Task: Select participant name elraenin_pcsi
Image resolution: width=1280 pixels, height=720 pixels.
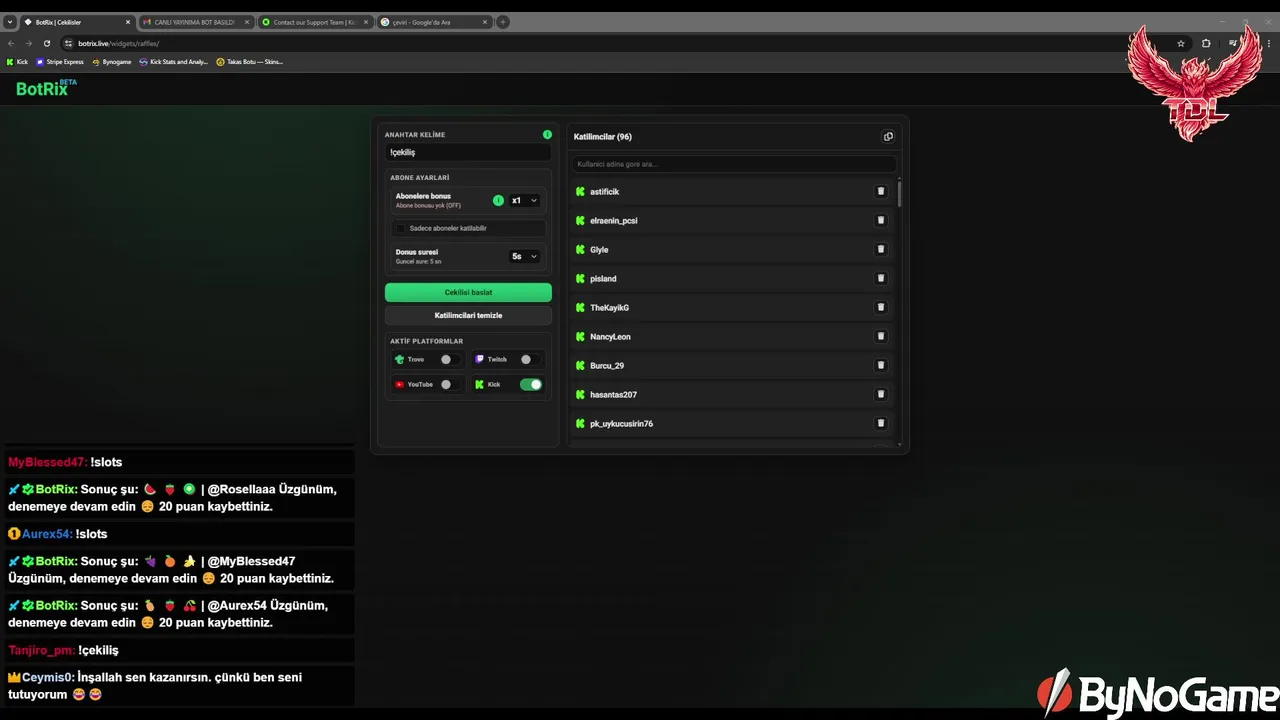Action: 614,220
